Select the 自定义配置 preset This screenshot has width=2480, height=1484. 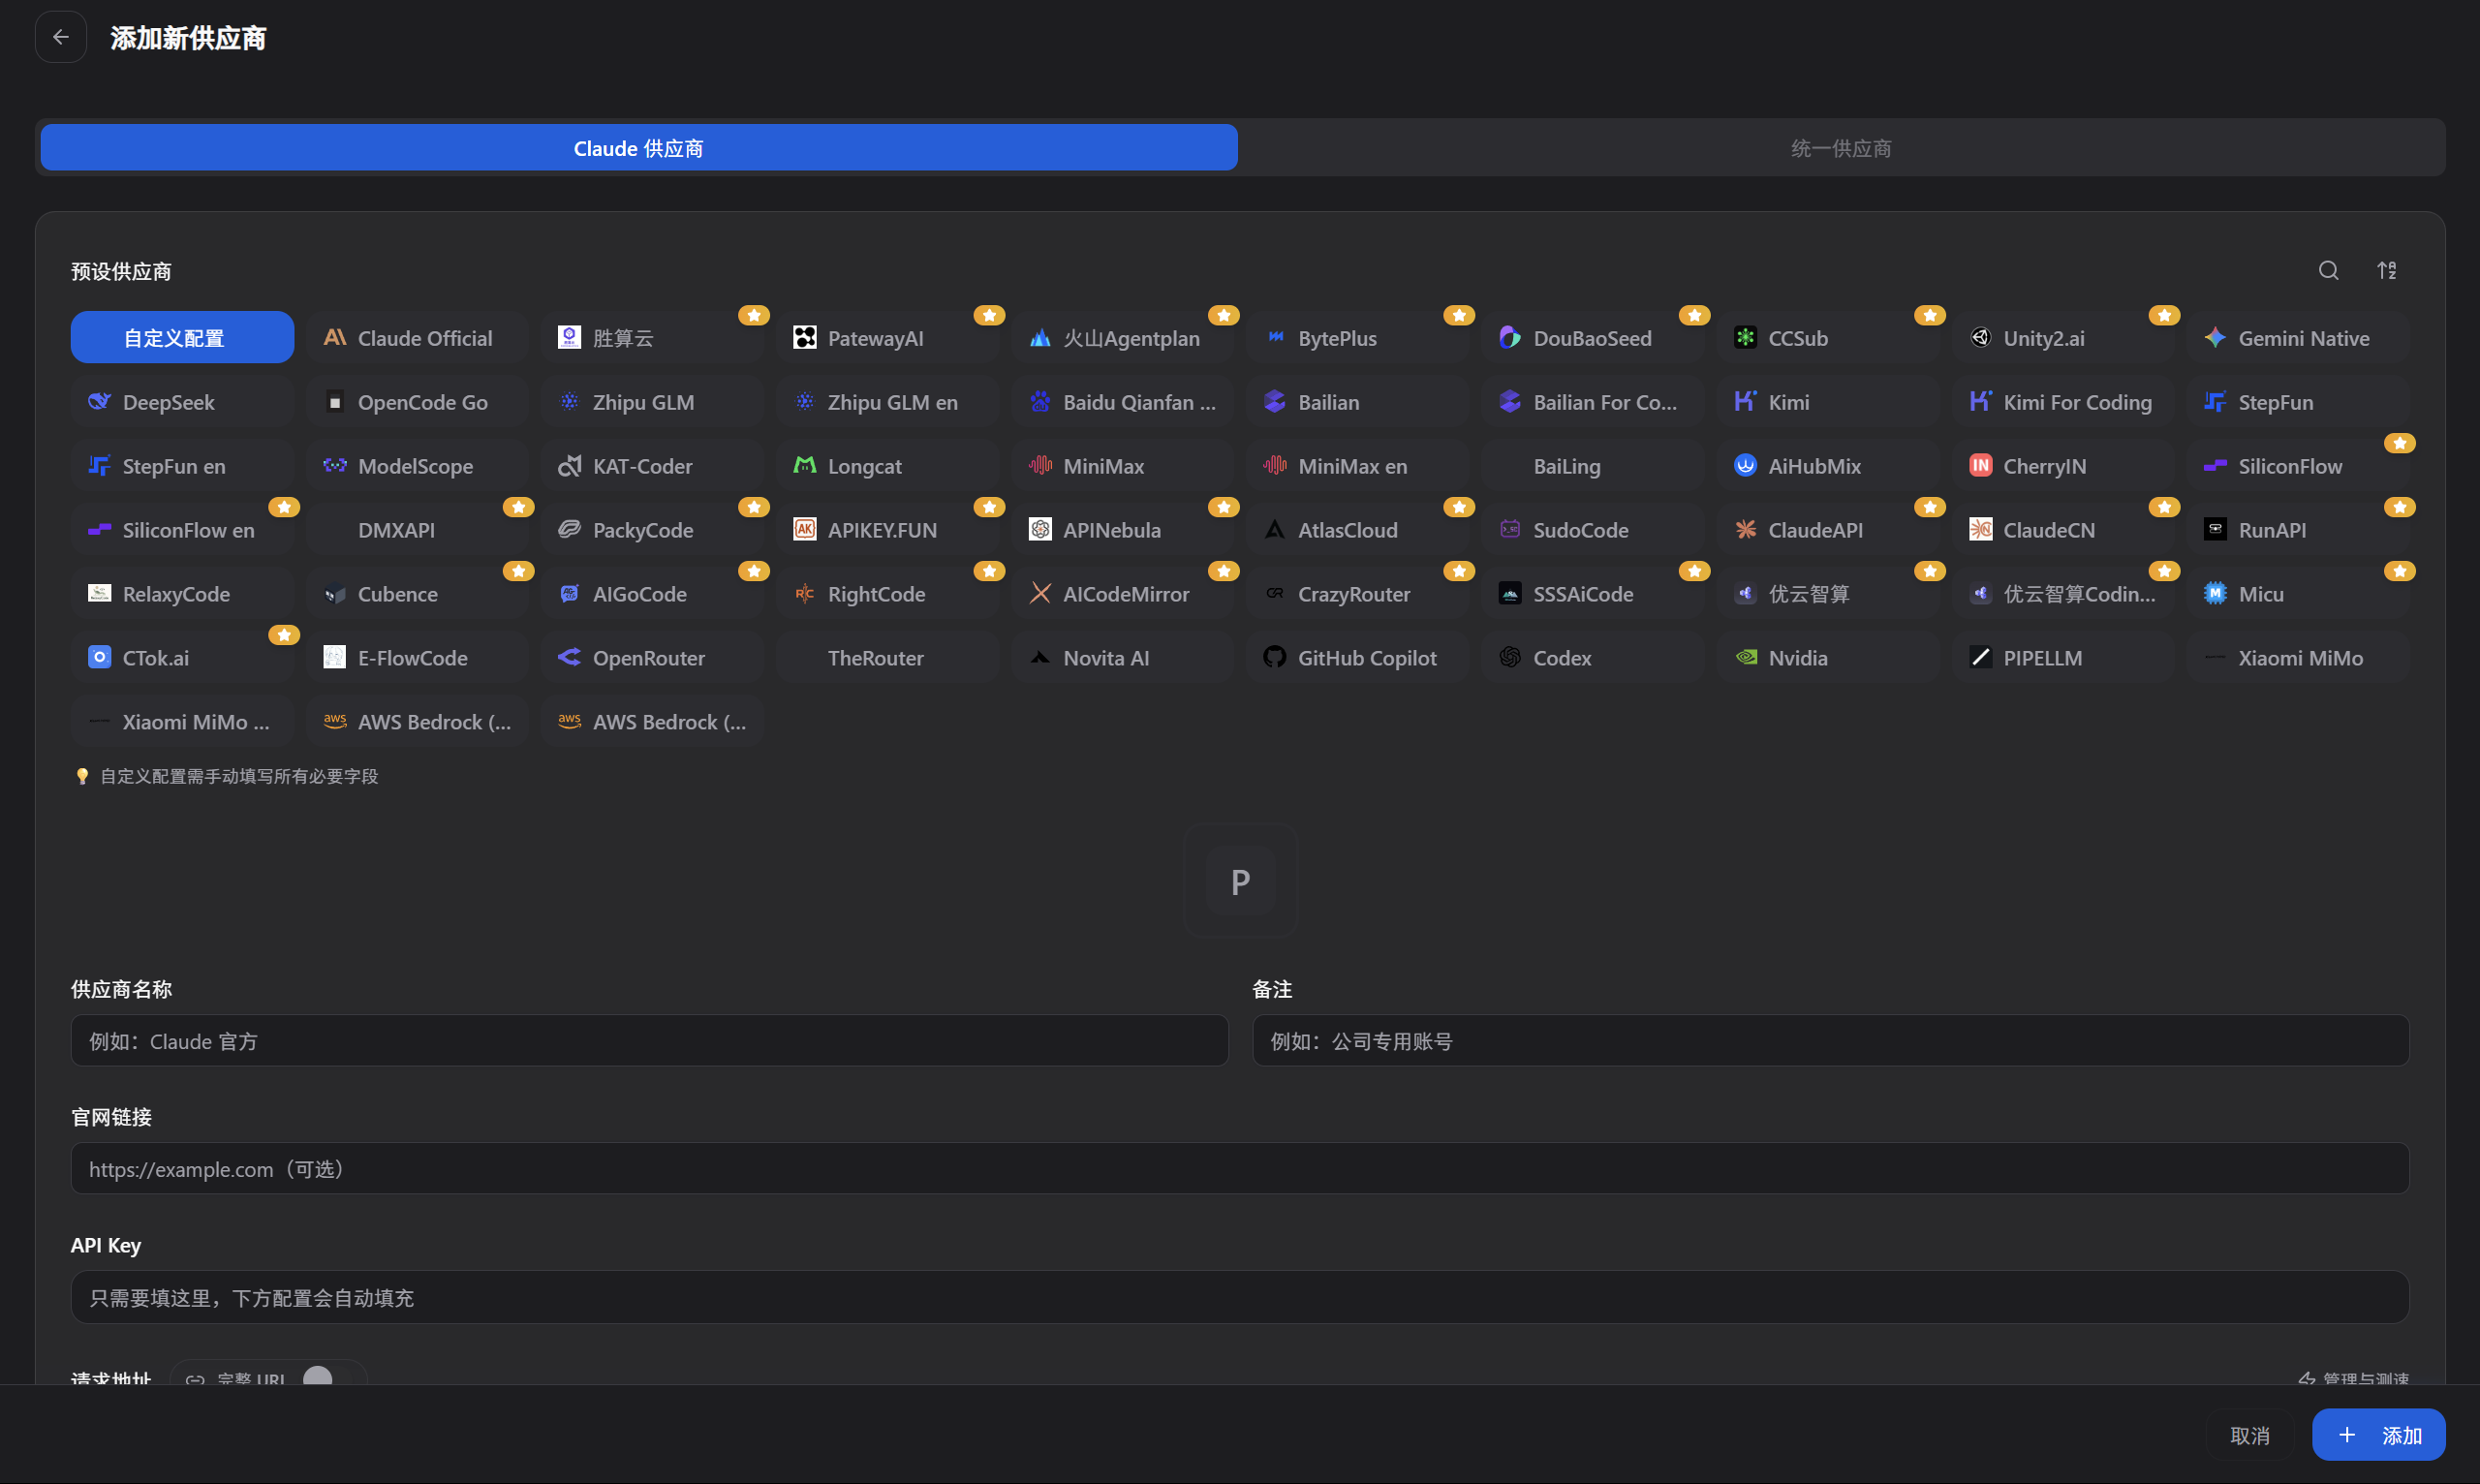[182, 338]
